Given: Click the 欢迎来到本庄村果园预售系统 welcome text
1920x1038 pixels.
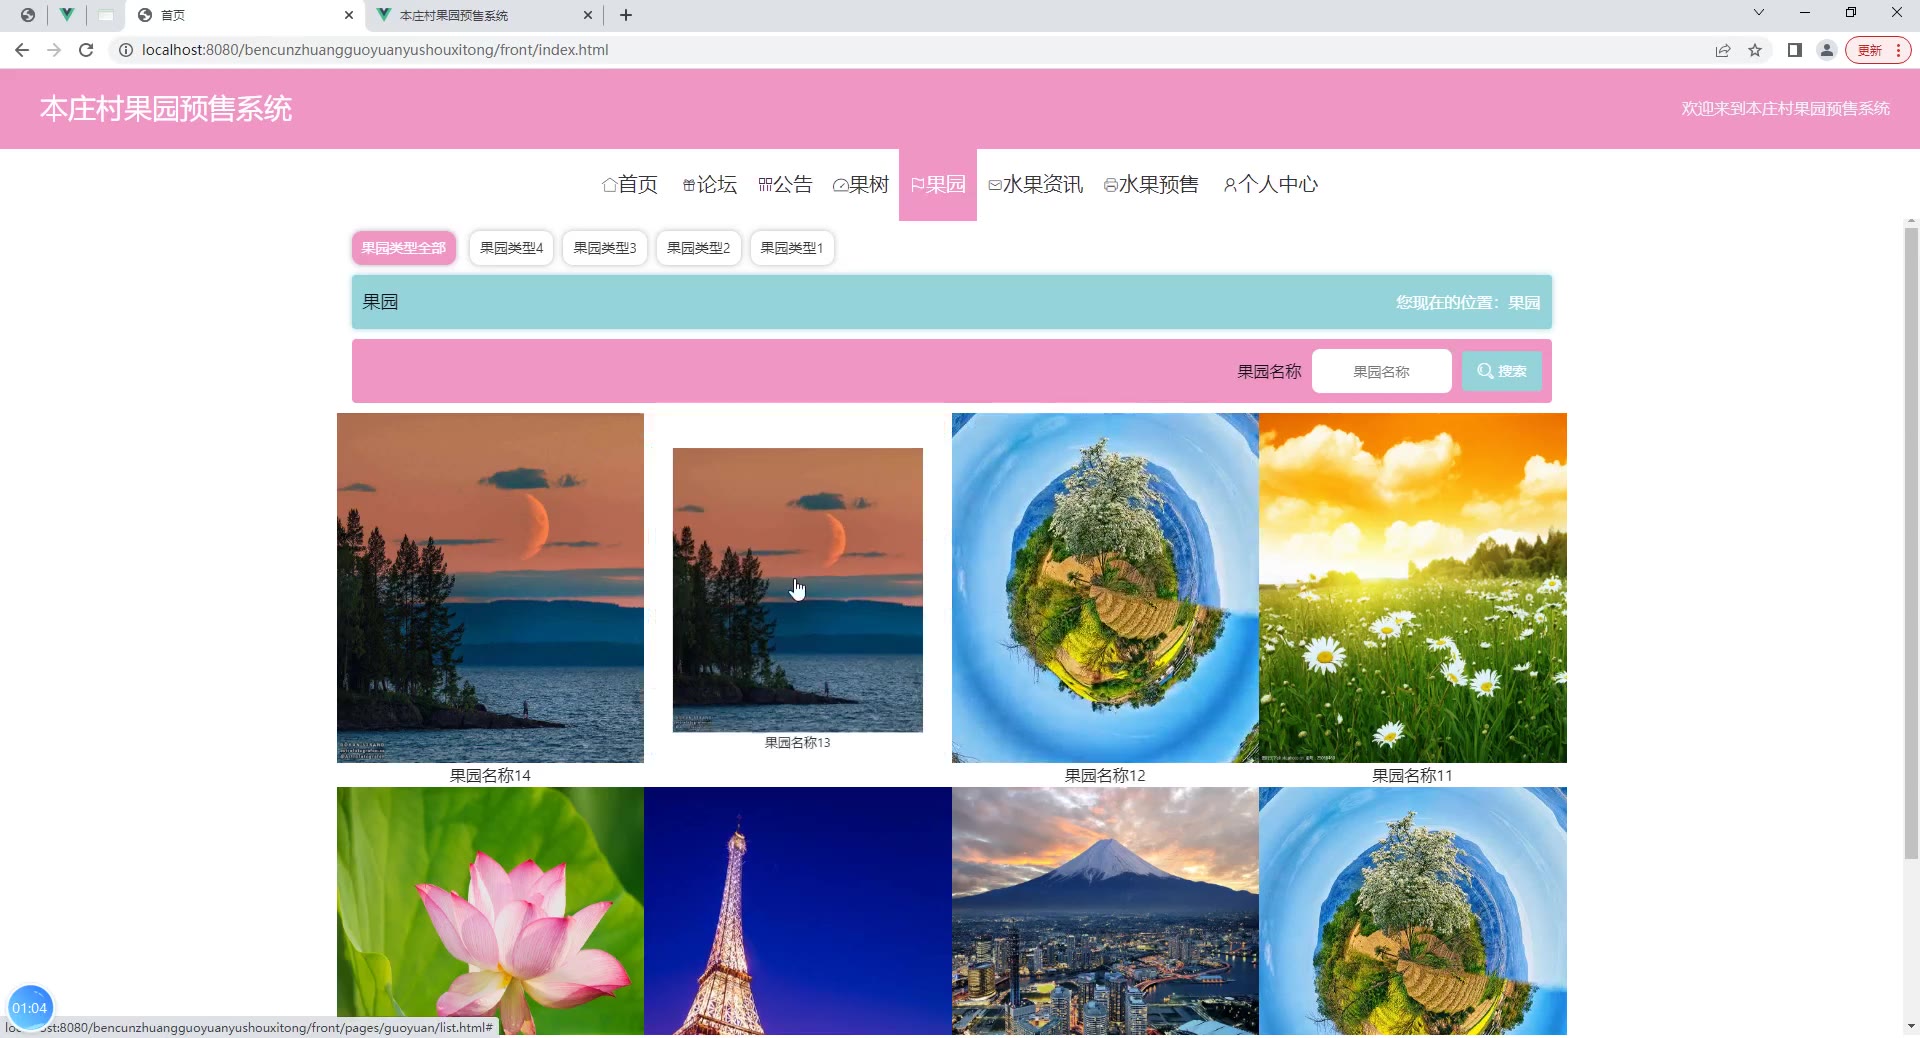Looking at the screenshot, I should [x=1785, y=108].
